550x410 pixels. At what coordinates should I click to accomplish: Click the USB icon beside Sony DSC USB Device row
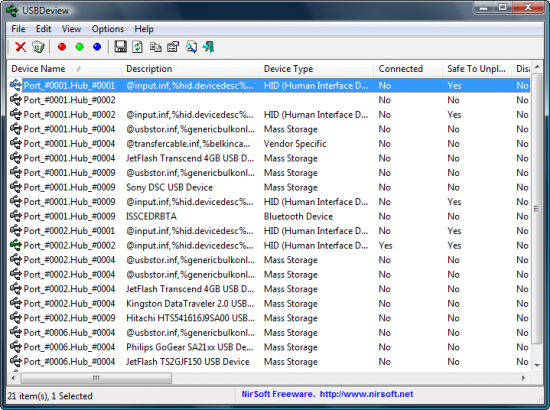[x=16, y=187]
